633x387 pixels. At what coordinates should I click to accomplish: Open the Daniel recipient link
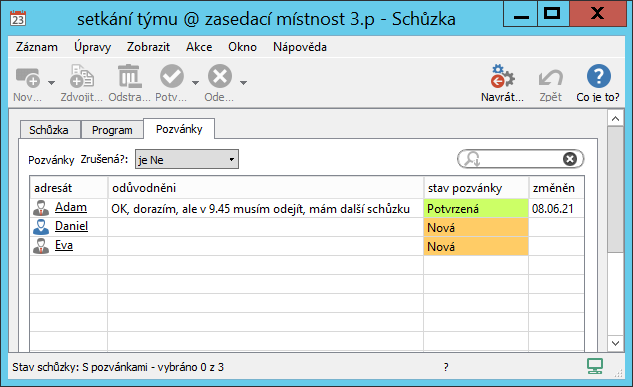click(x=71, y=226)
